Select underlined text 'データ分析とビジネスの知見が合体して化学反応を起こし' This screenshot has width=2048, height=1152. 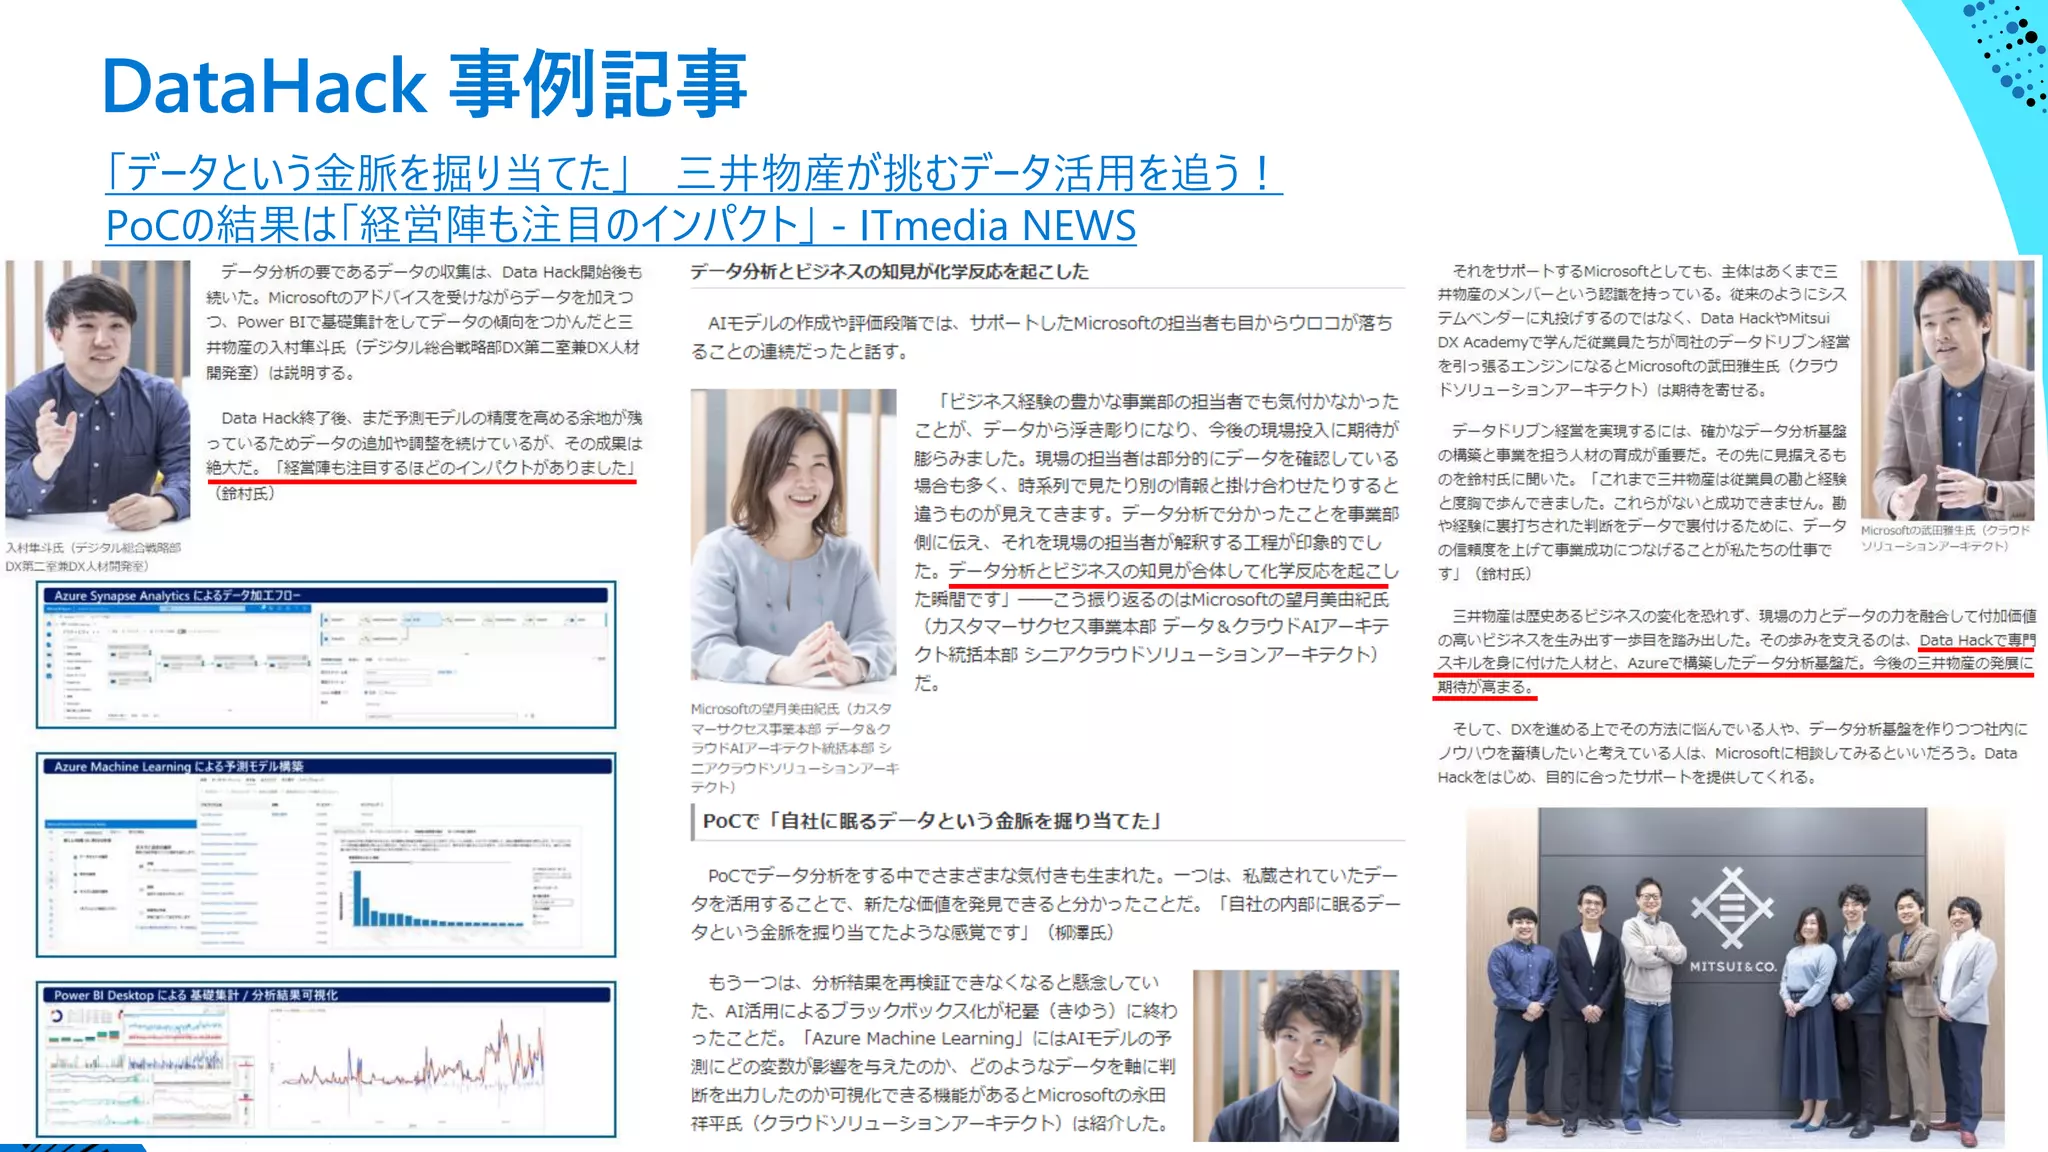(x=1173, y=571)
